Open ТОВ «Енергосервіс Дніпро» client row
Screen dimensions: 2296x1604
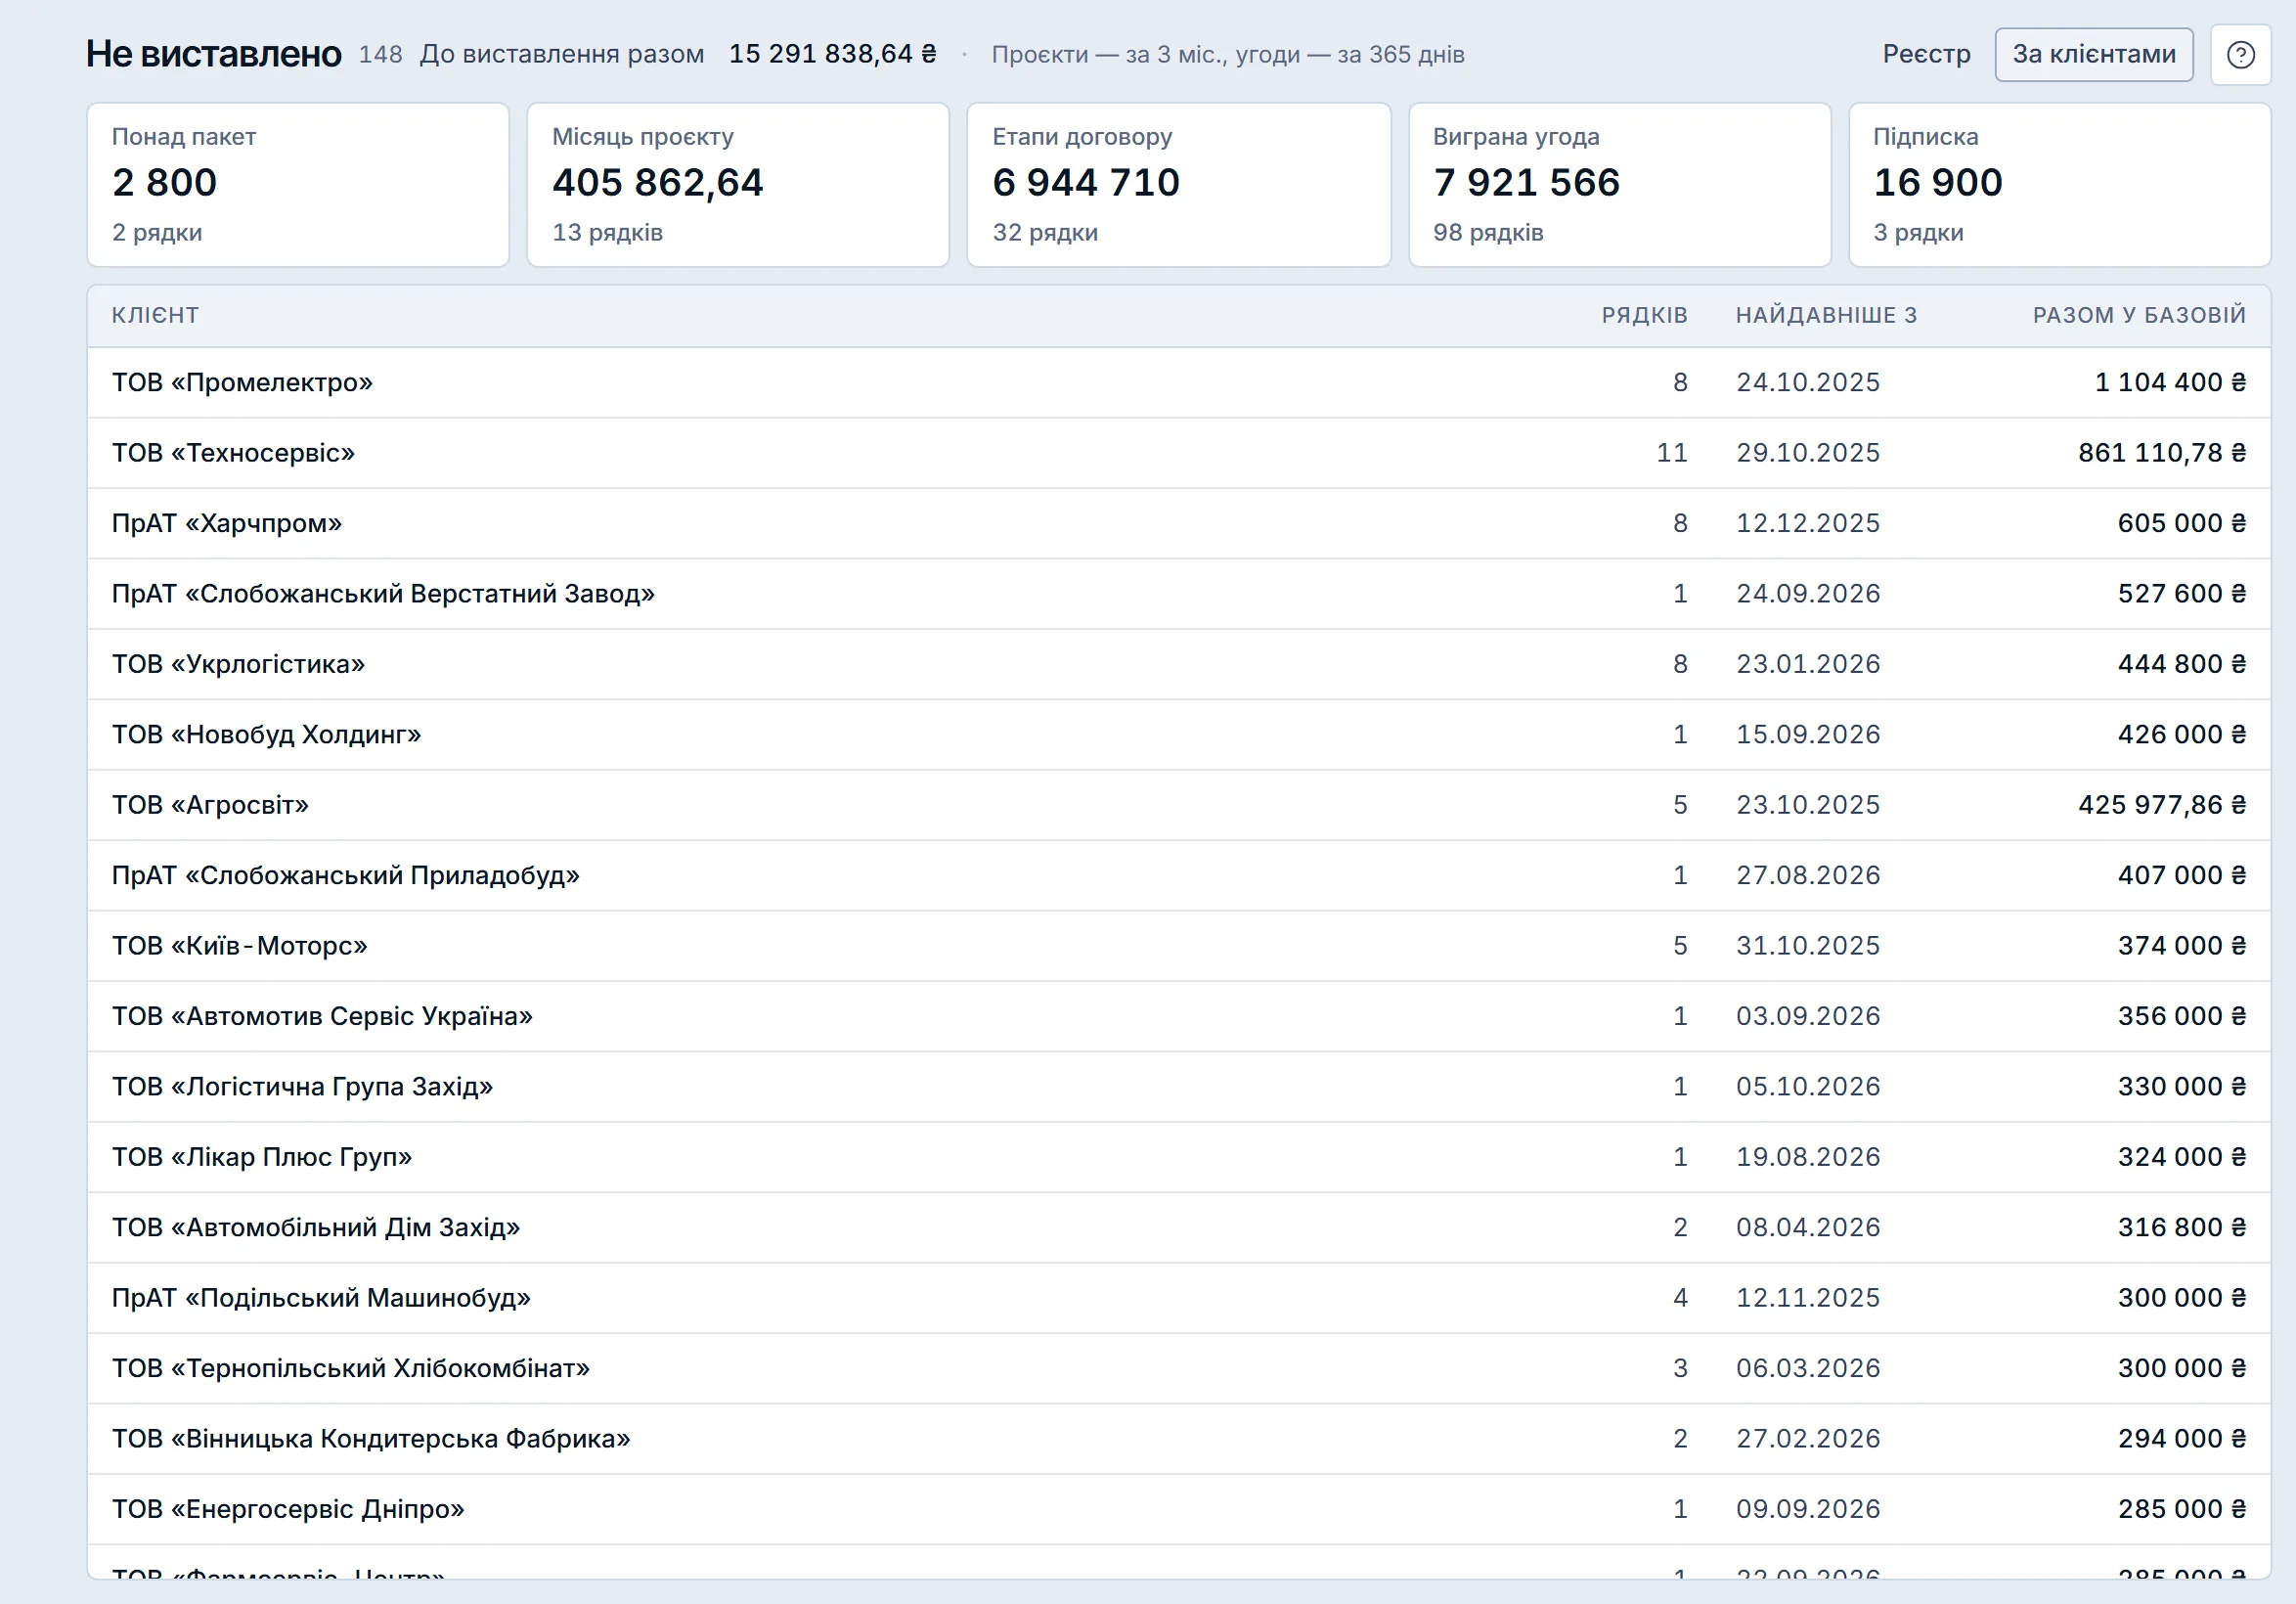coord(1179,1509)
